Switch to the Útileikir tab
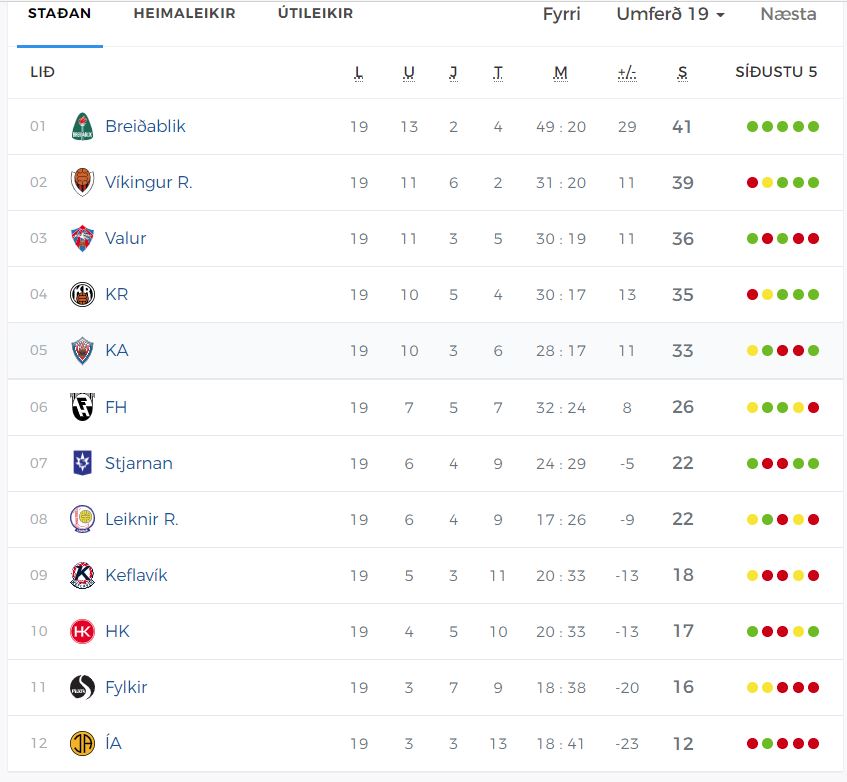The width and height of the screenshot is (847, 782). [x=315, y=14]
